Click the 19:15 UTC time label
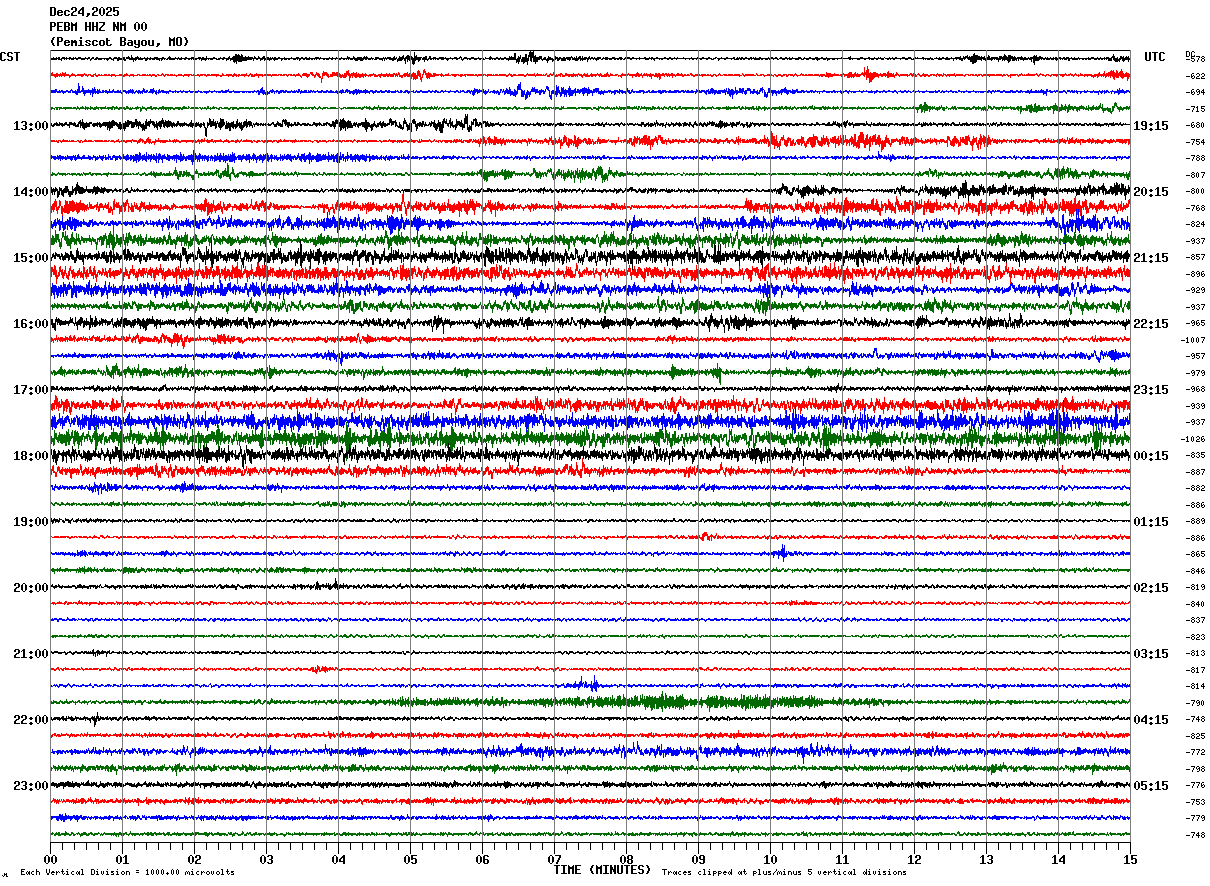Viewport: 1210px width, 886px height. (x=1151, y=126)
